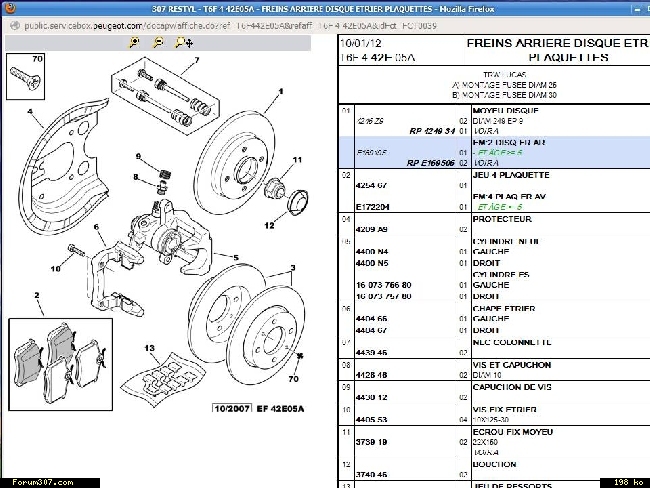
Task: Click the reference RP 4249 34
Action: [x=432, y=131]
